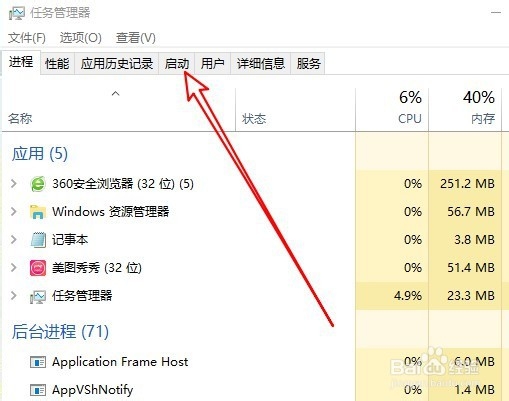Screen dimensions: 509x401
Task: Click the AppVShNotify process icon
Action: (38, 390)
